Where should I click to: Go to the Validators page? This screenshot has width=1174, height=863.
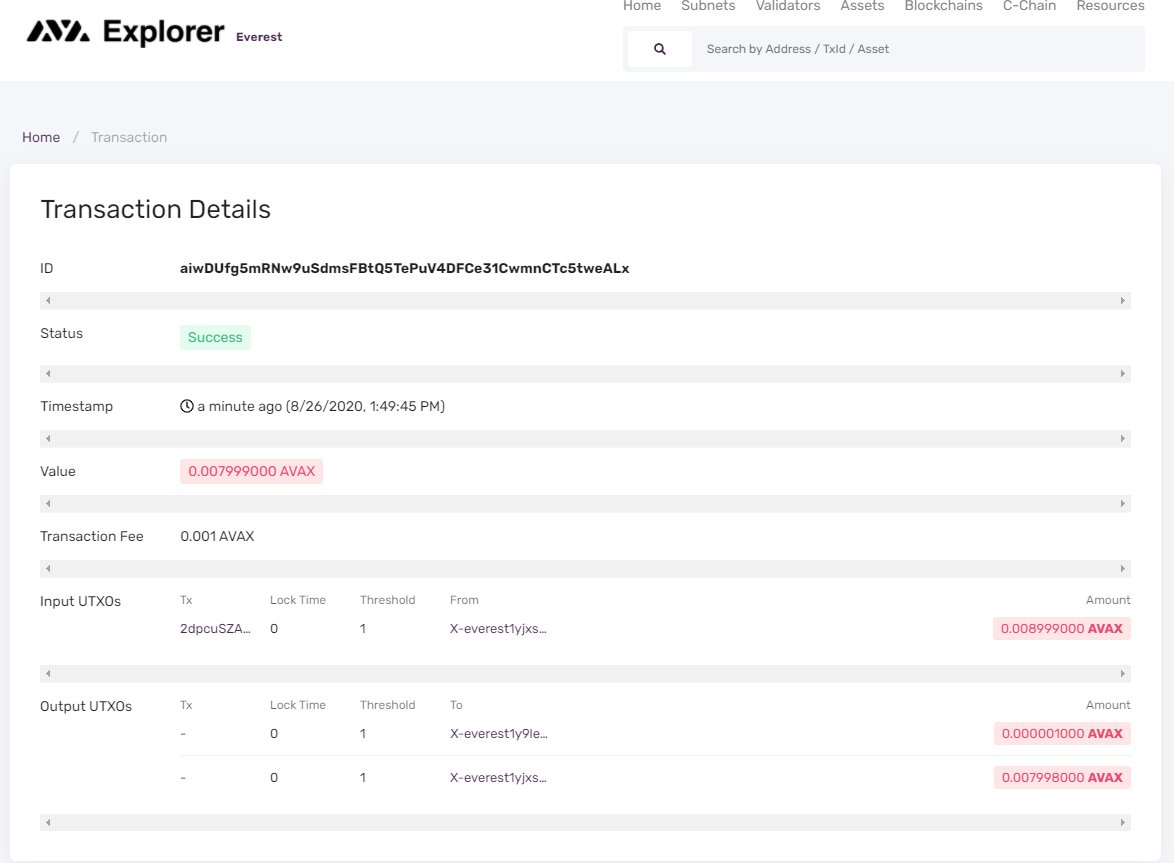point(788,6)
